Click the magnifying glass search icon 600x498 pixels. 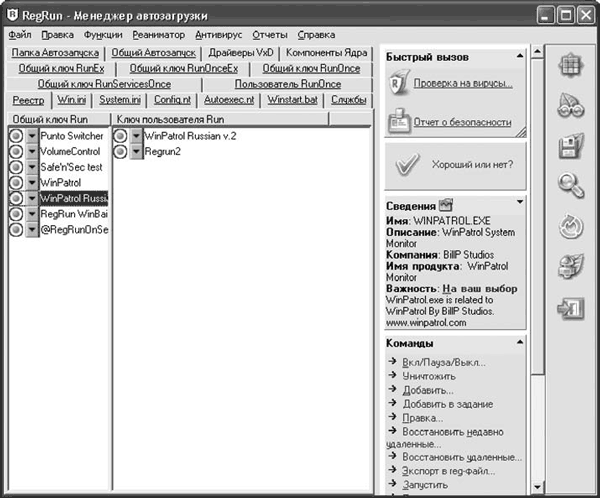pos(571,186)
